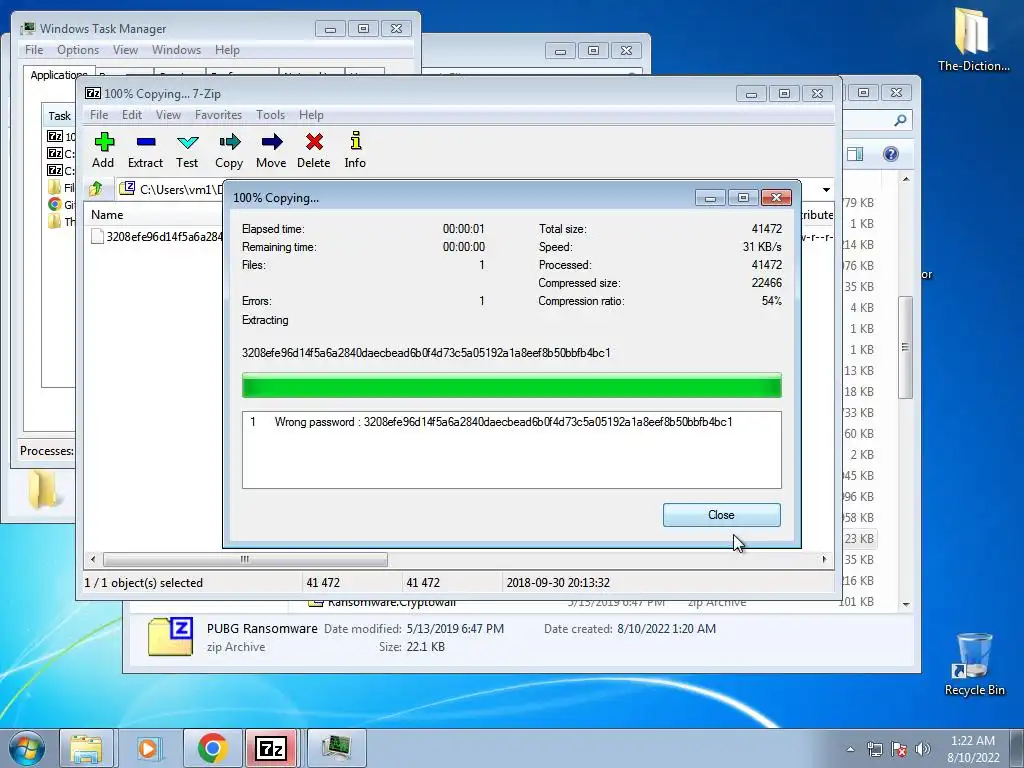Click Explorer help question mark icon

pos(891,154)
